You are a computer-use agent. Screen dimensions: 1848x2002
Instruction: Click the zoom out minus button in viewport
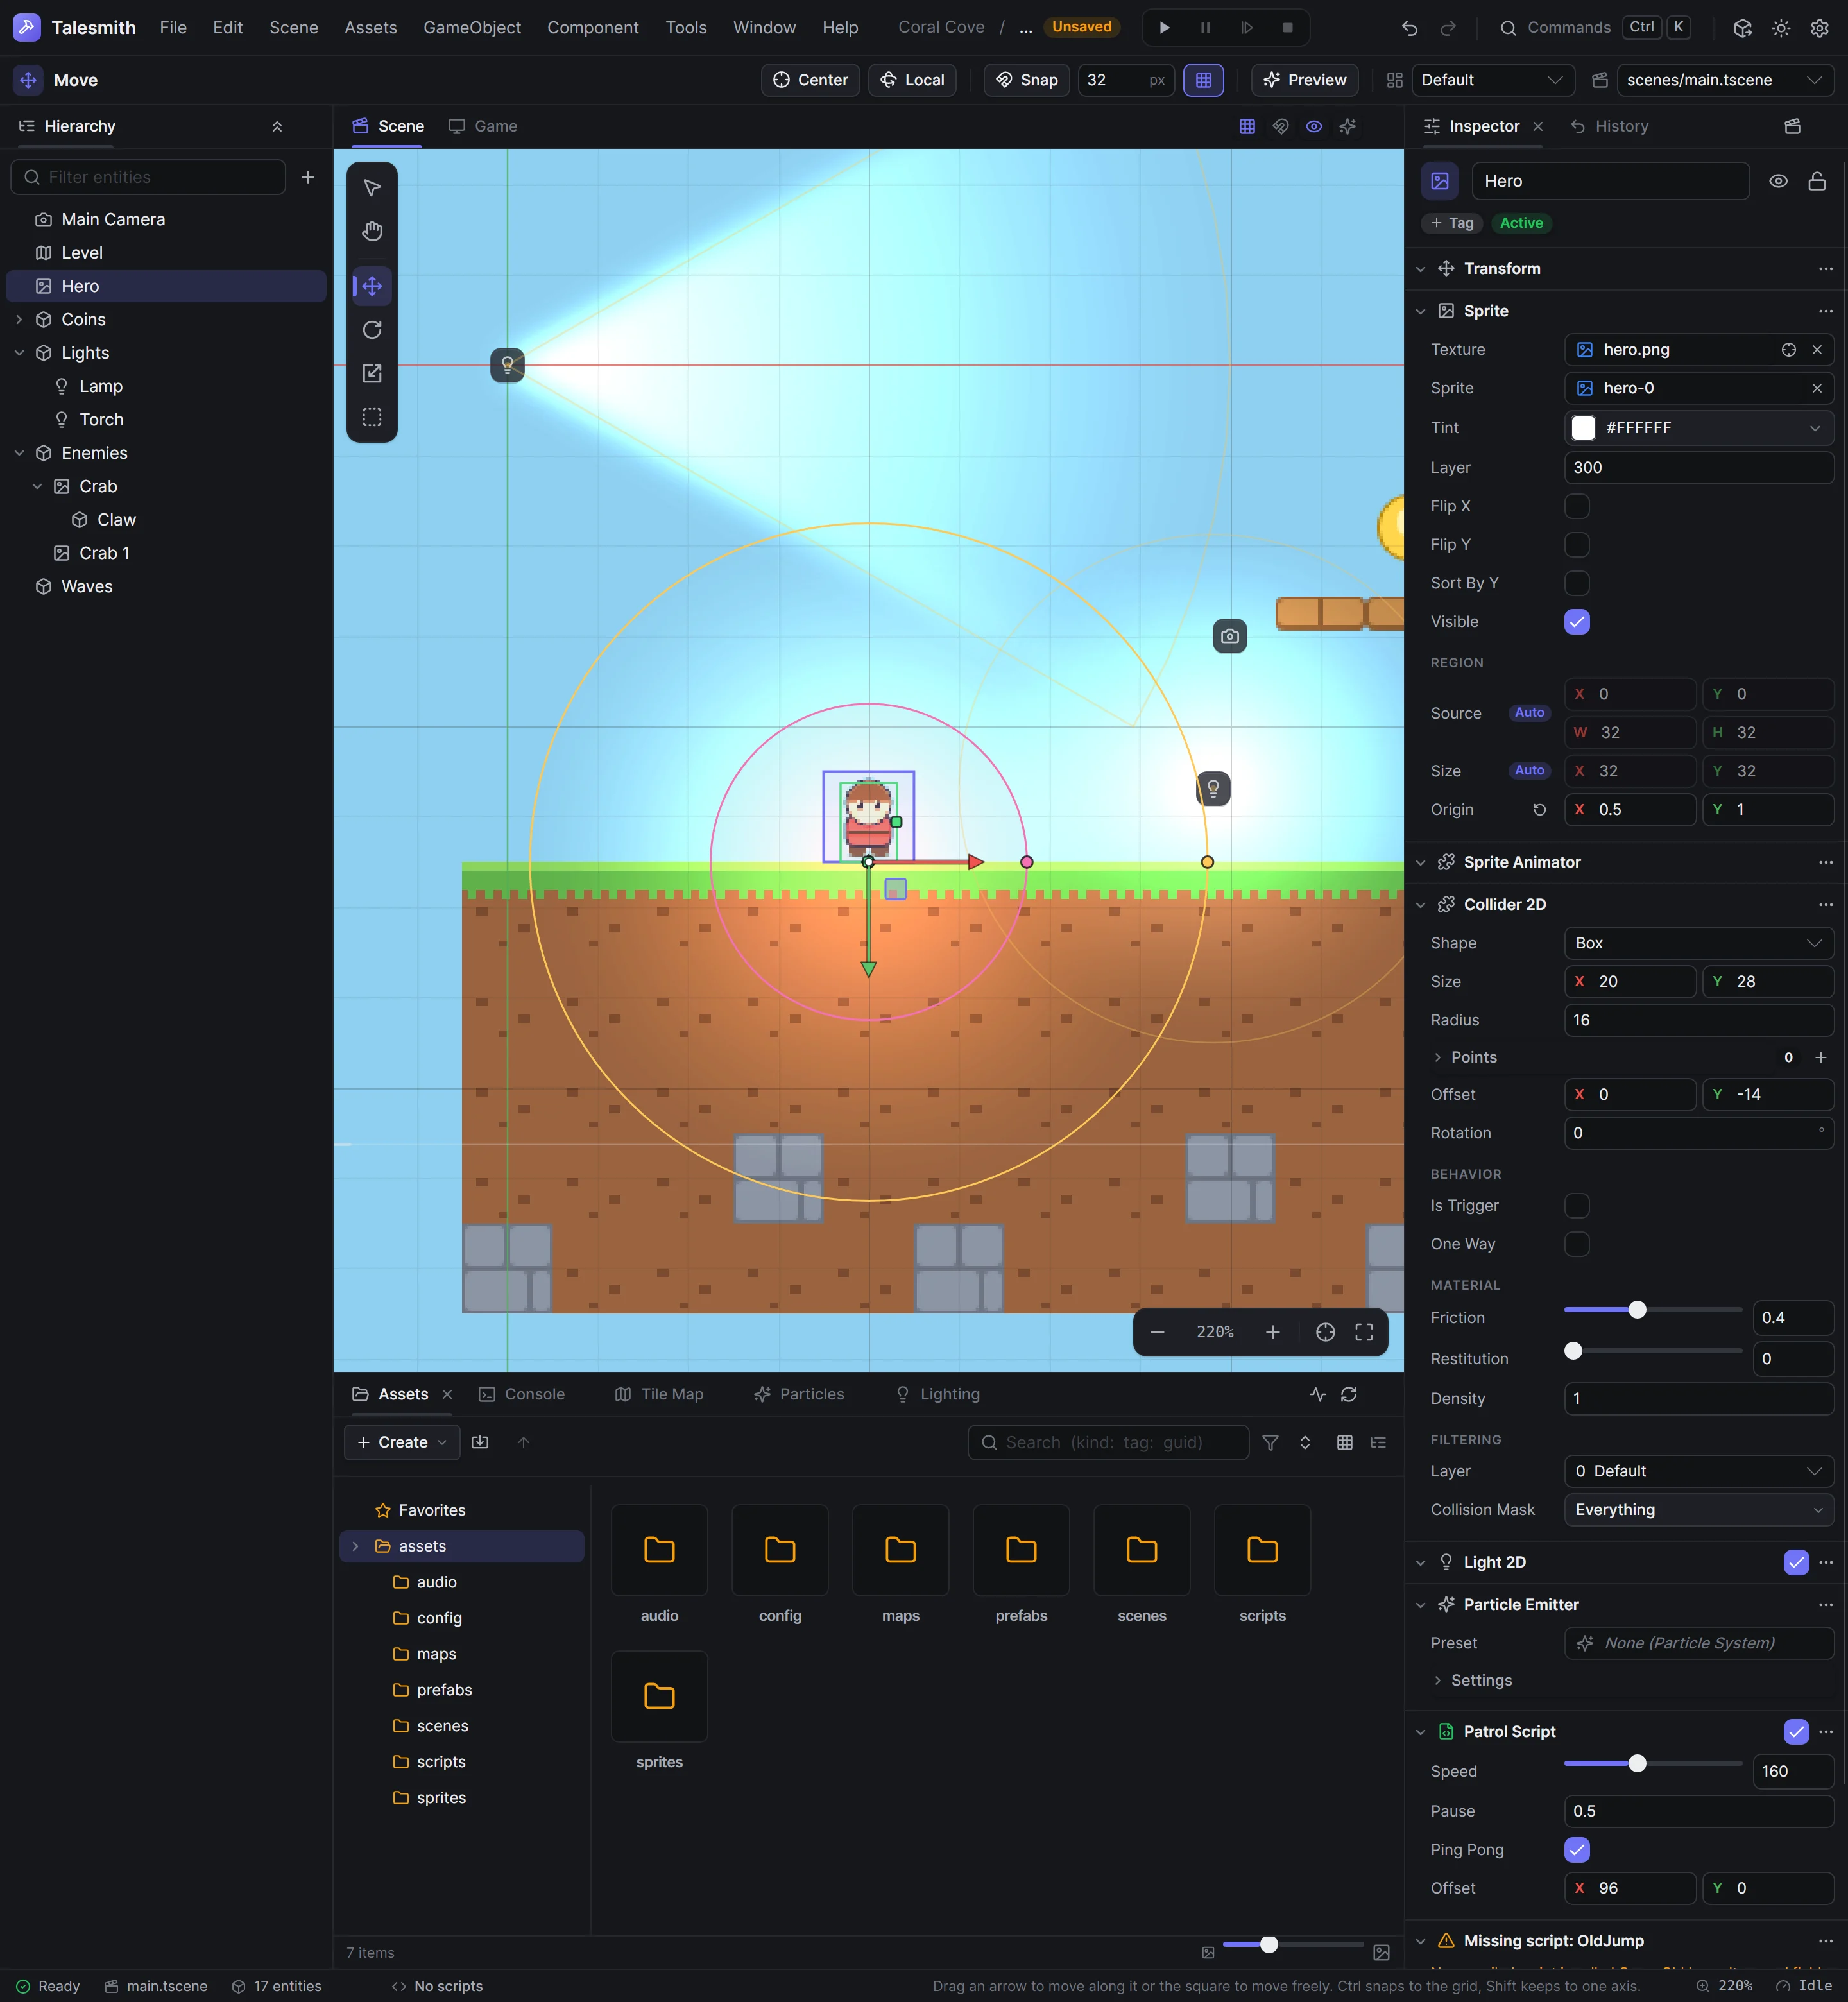pos(1157,1332)
